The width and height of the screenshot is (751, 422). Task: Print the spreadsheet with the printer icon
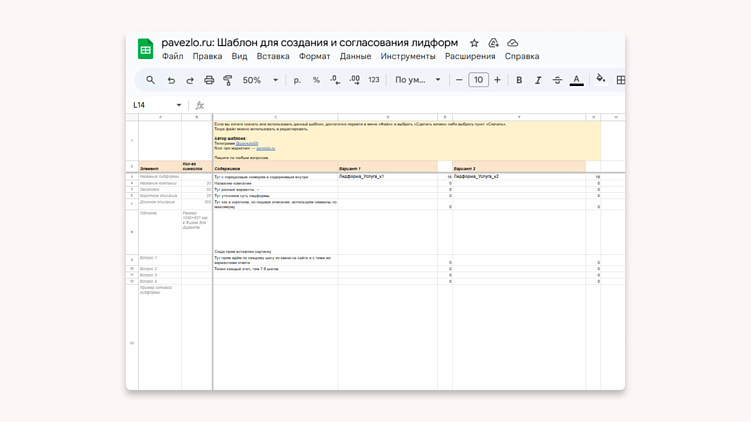click(x=209, y=80)
